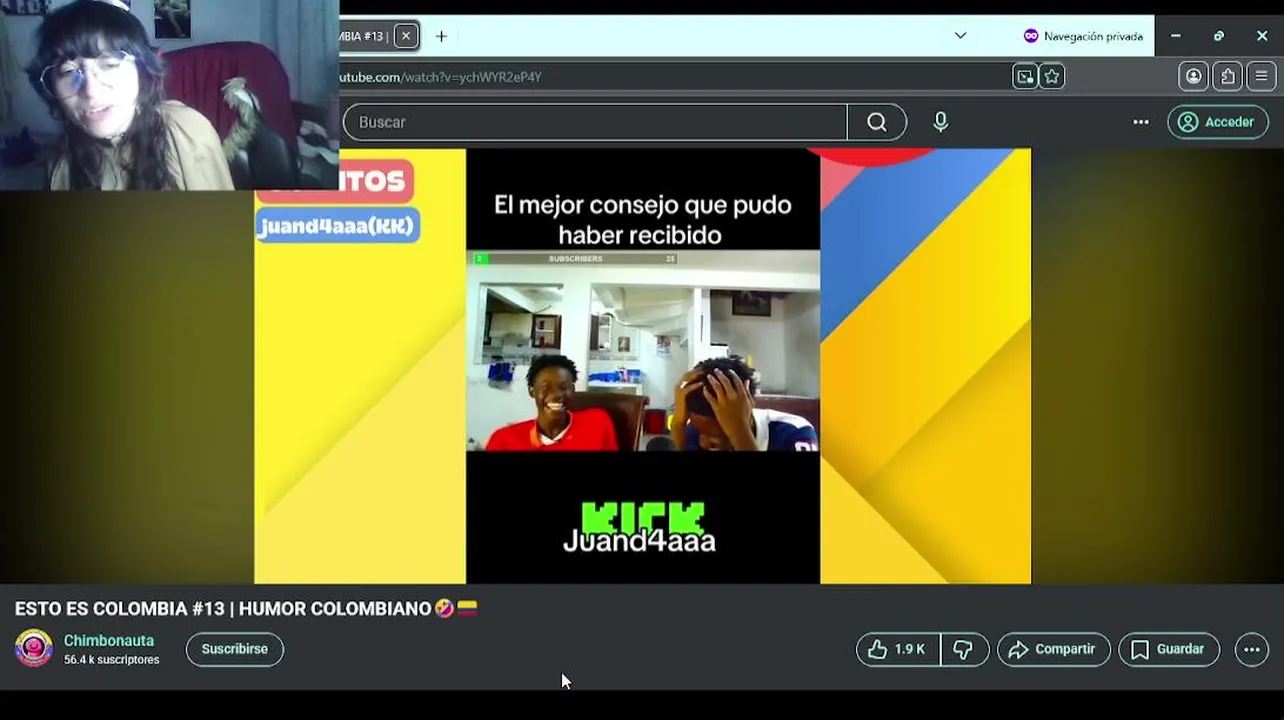
Task: Click the Suscribirse button
Action: (235, 649)
